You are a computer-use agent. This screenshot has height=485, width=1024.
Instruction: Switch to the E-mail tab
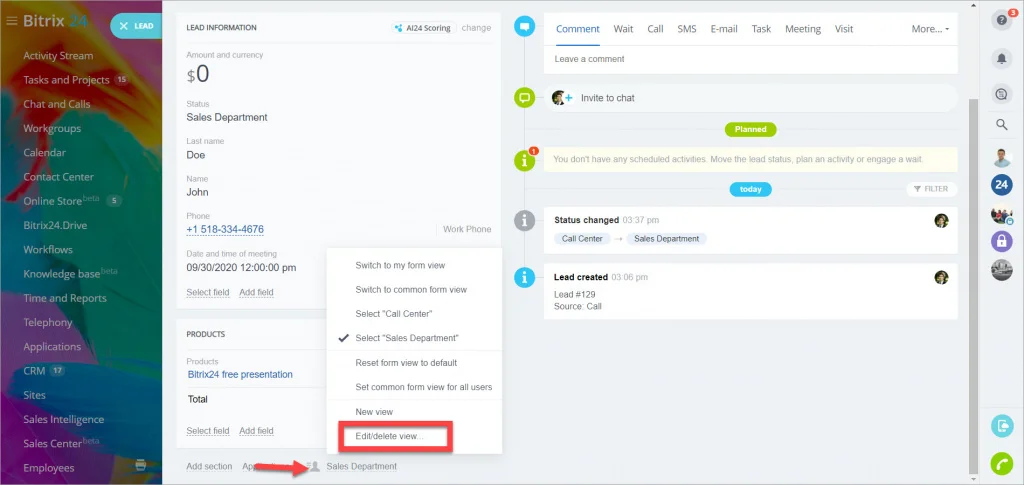[724, 29]
